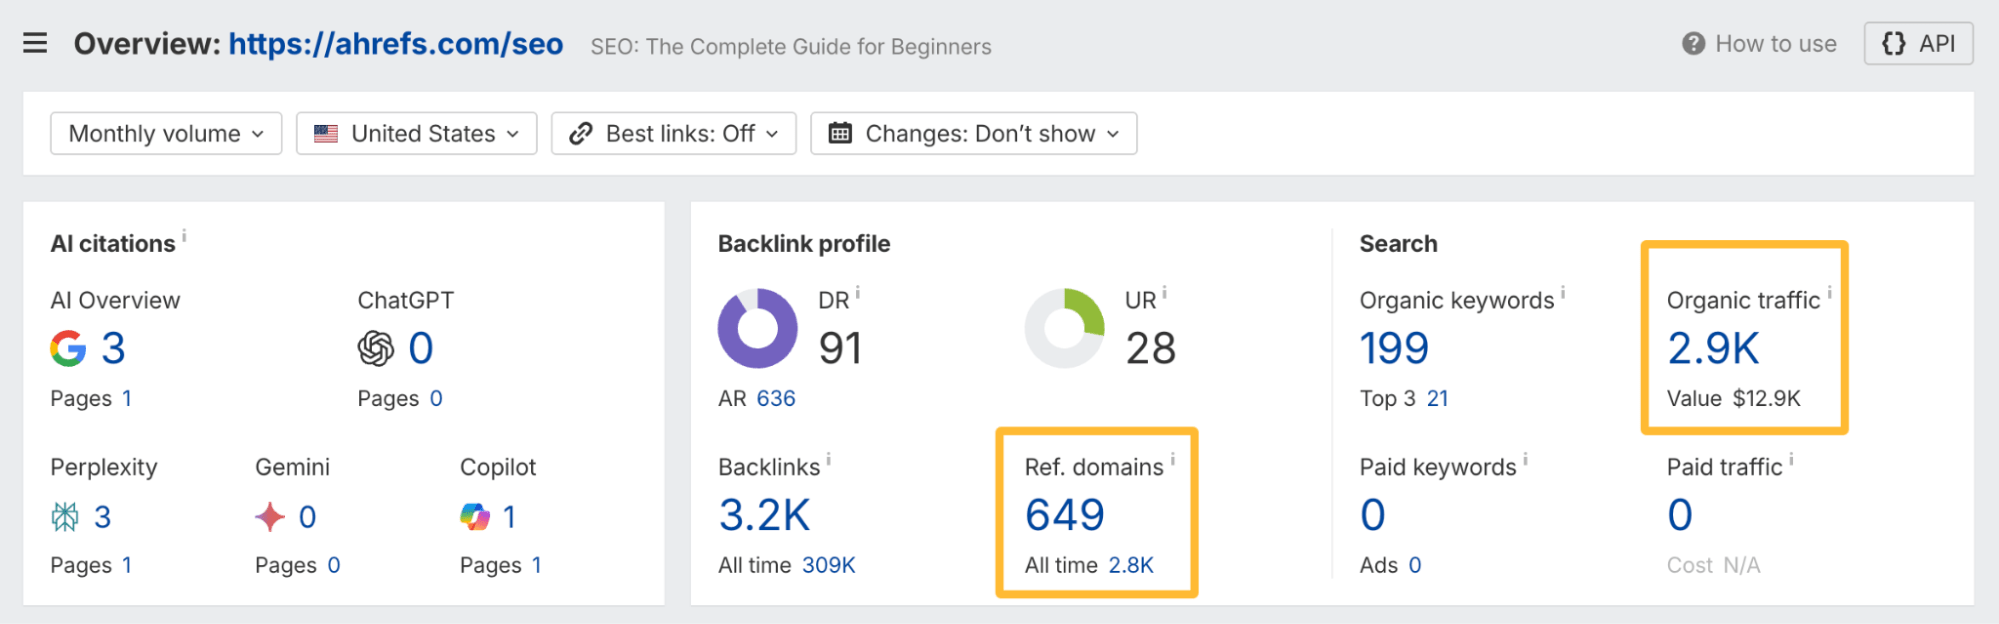
Task: Click the Gemini Pages value 0
Action: (334, 565)
